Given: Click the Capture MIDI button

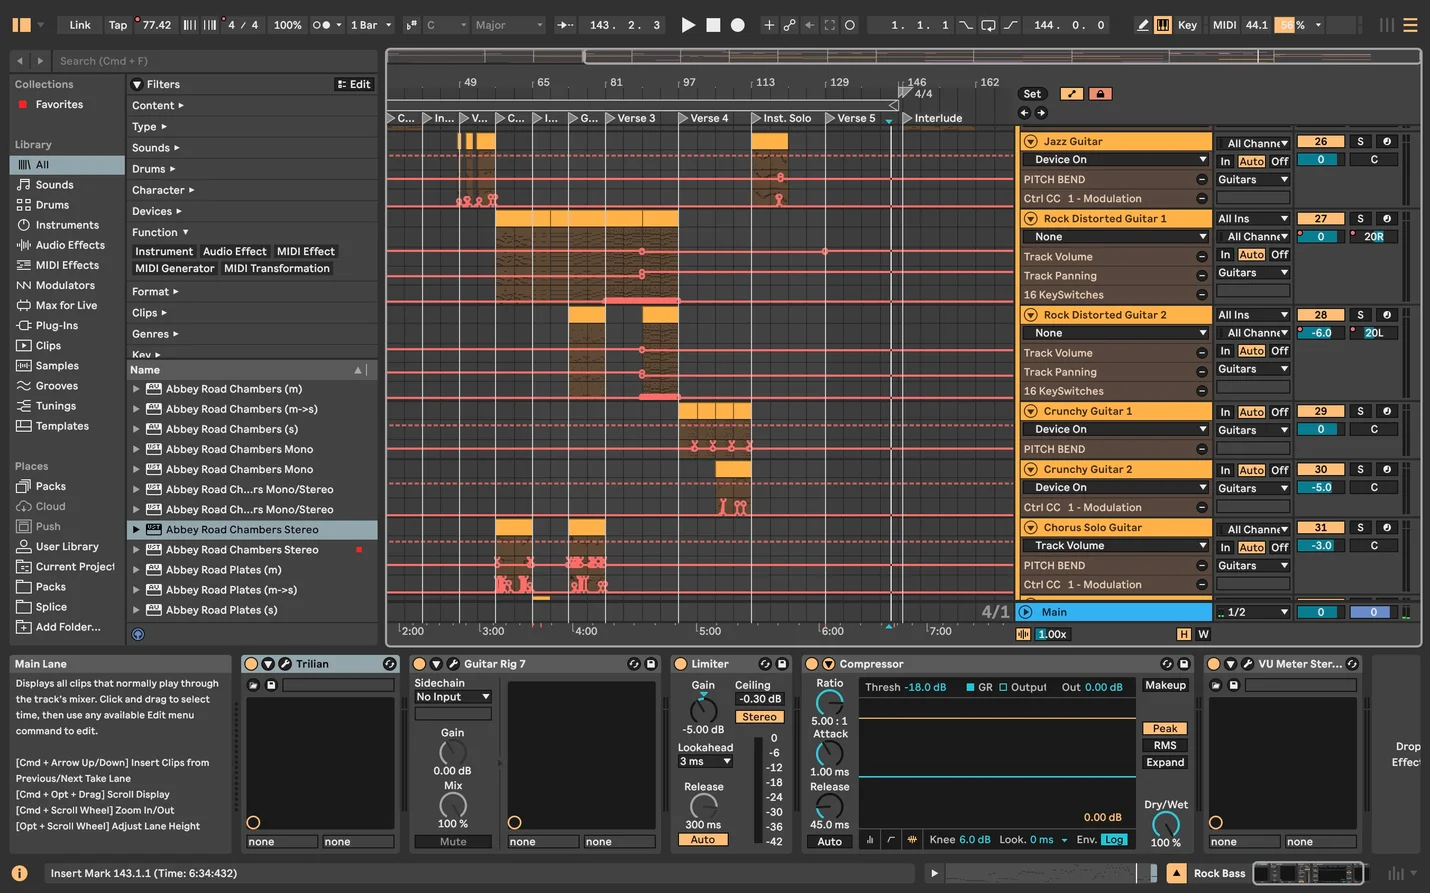Looking at the screenshot, I should pos(830,25).
